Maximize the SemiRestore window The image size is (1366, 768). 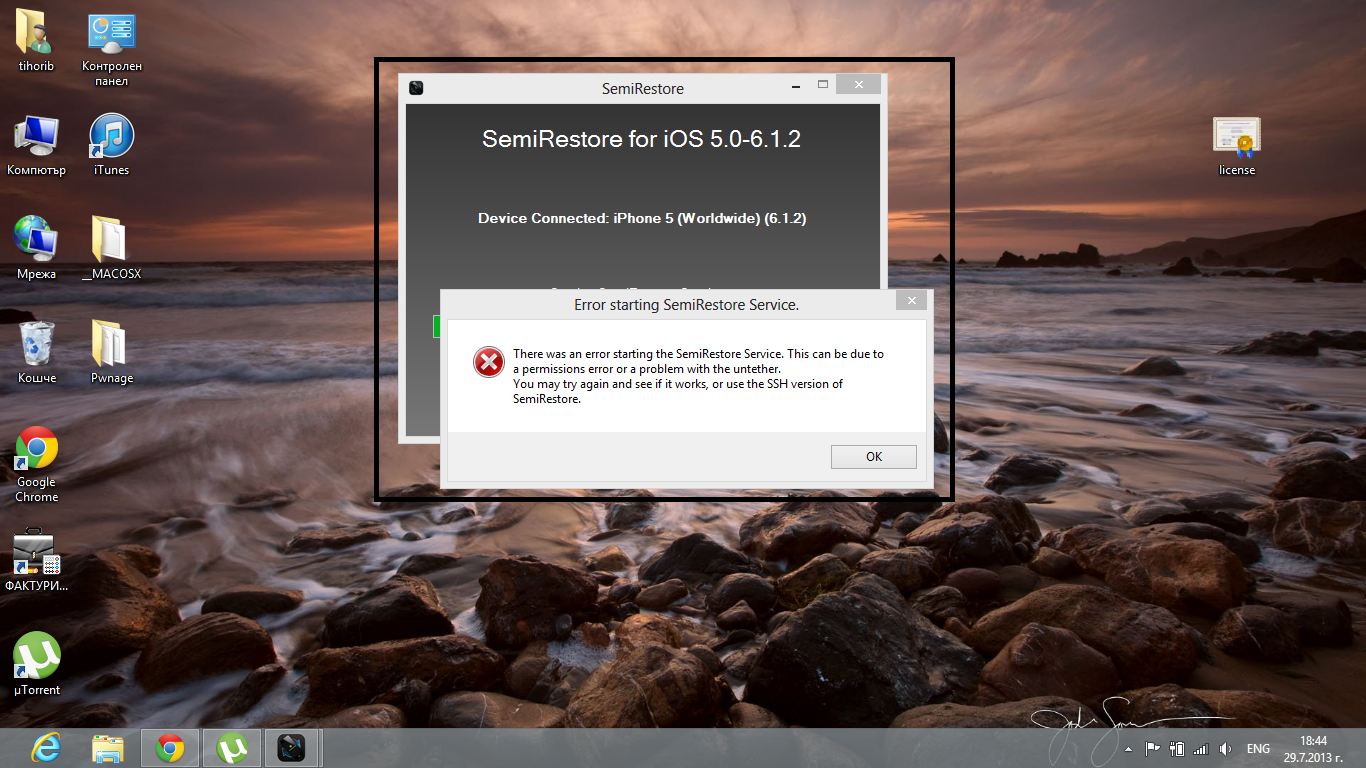[823, 85]
